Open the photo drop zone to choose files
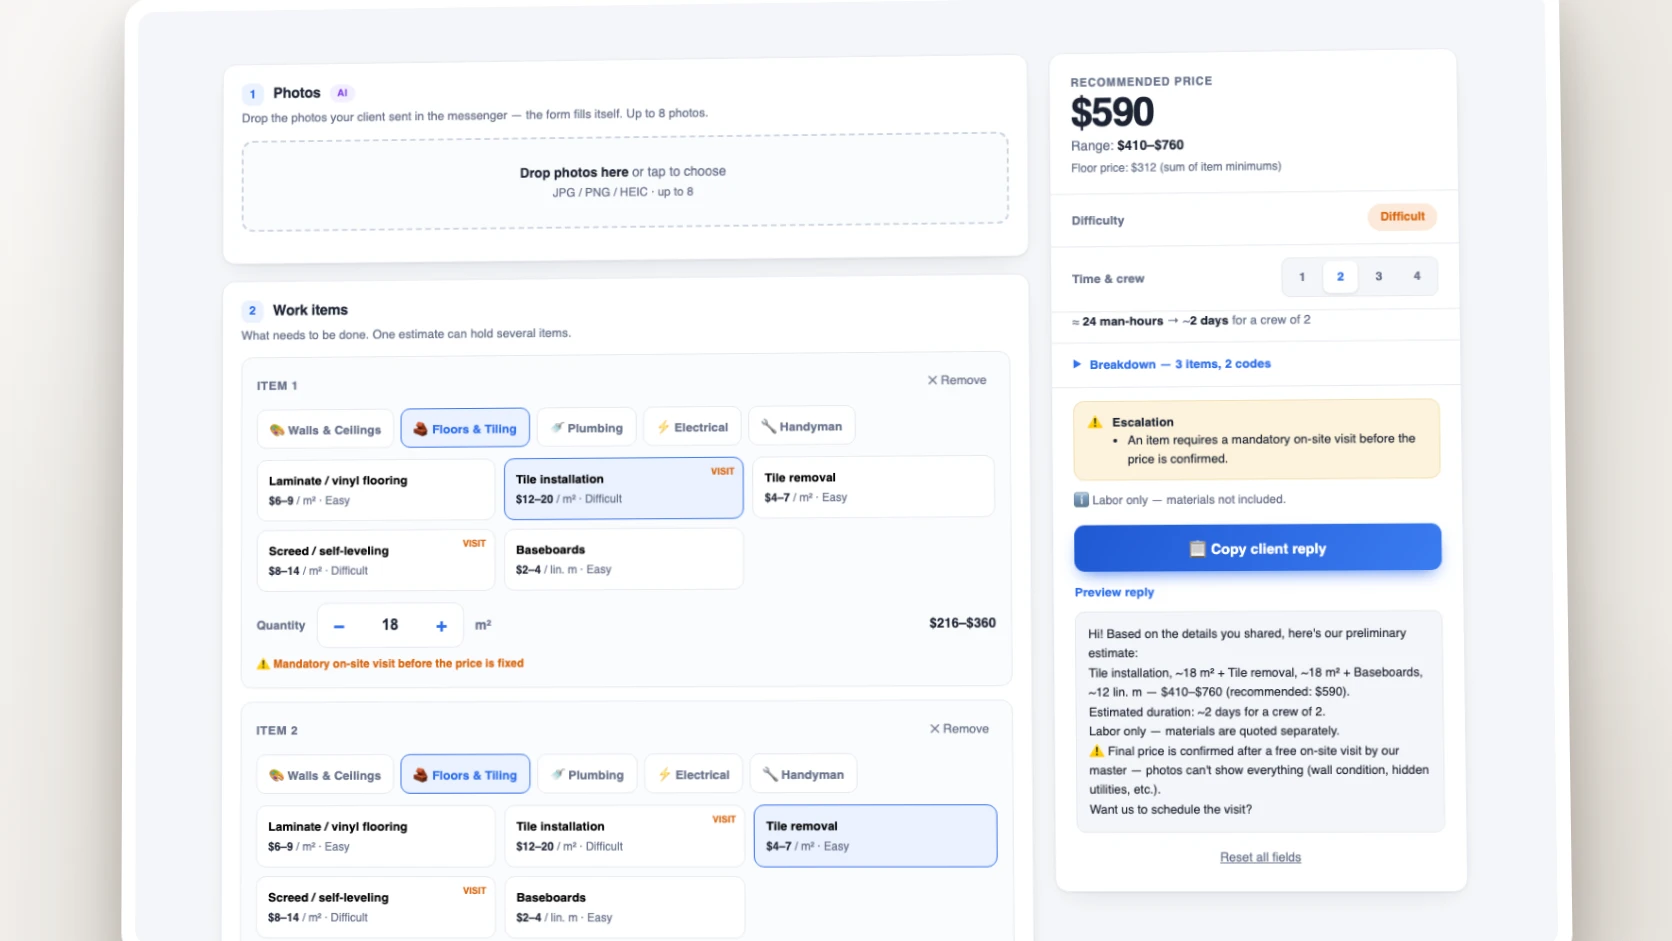Screen dimensions: 1672x941 (x=625, y=181)
